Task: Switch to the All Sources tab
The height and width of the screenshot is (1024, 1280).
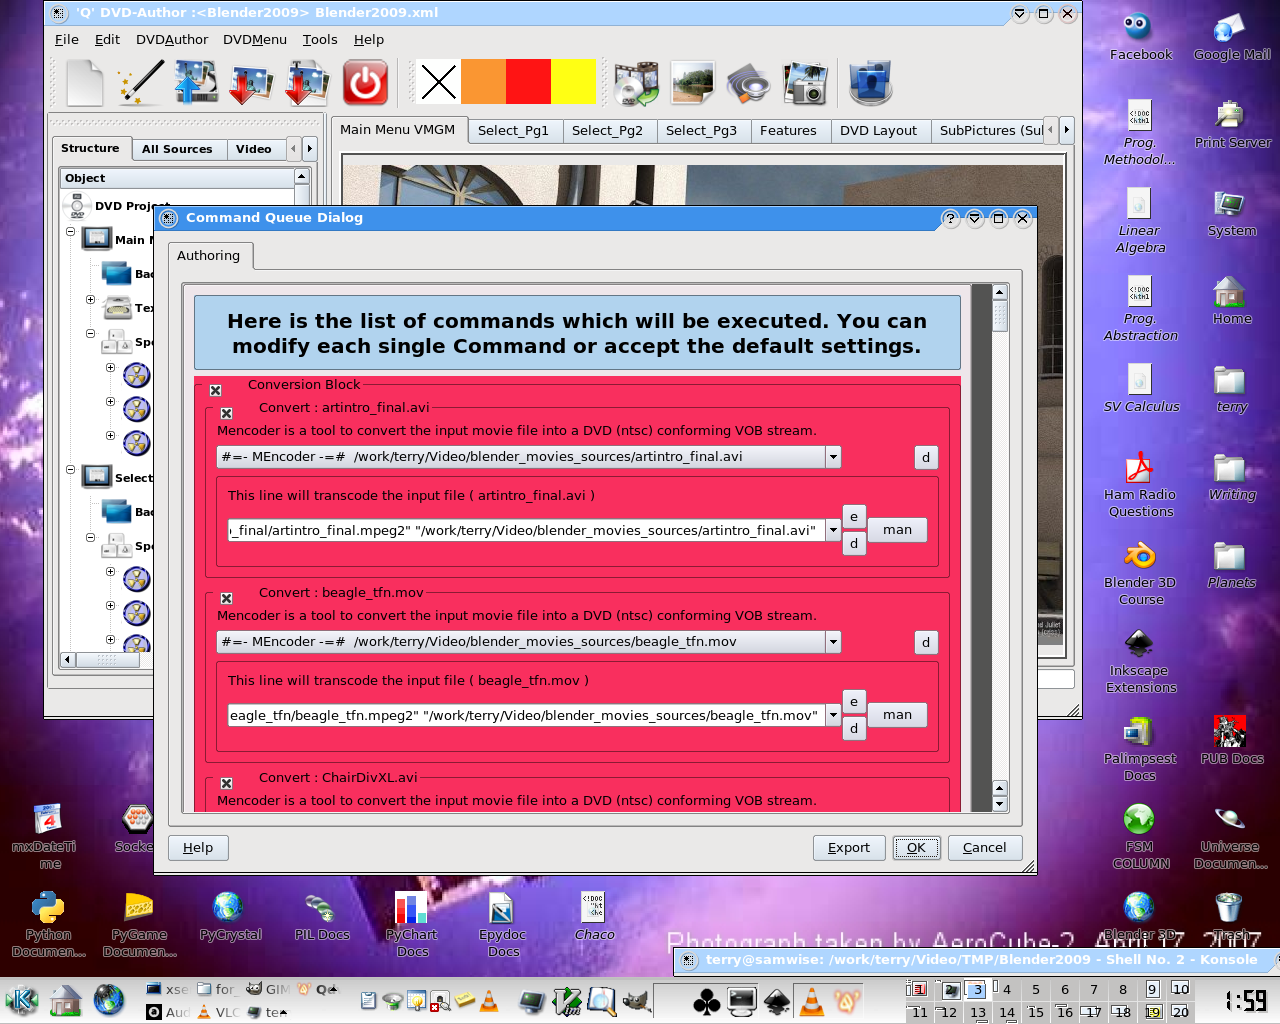Action: coord(177,149)
